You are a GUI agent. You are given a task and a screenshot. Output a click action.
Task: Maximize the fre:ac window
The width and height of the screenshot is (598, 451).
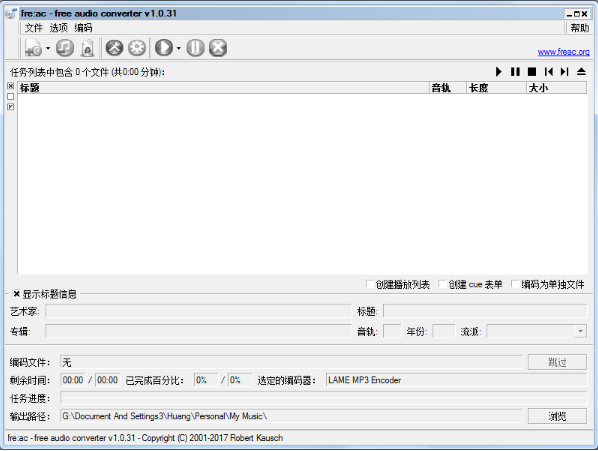click(577, 14)
